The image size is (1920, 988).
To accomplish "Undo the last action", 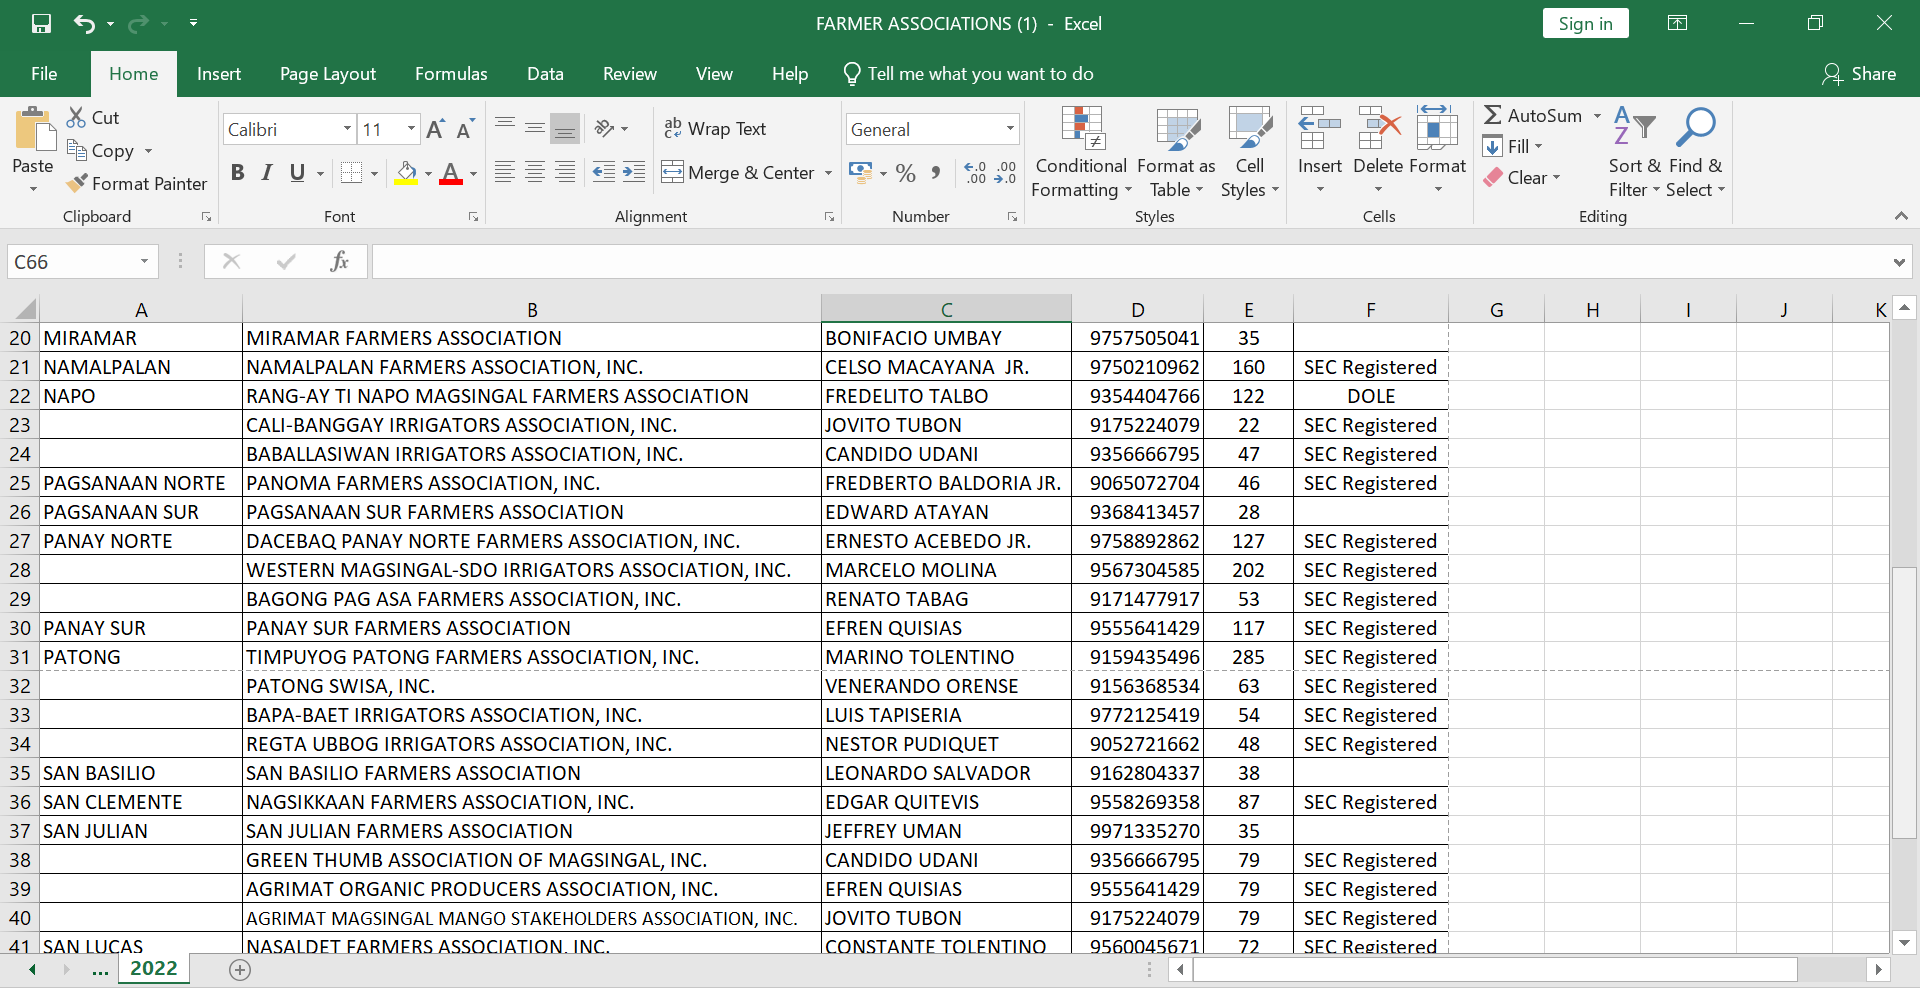I will tap(85, 23).
